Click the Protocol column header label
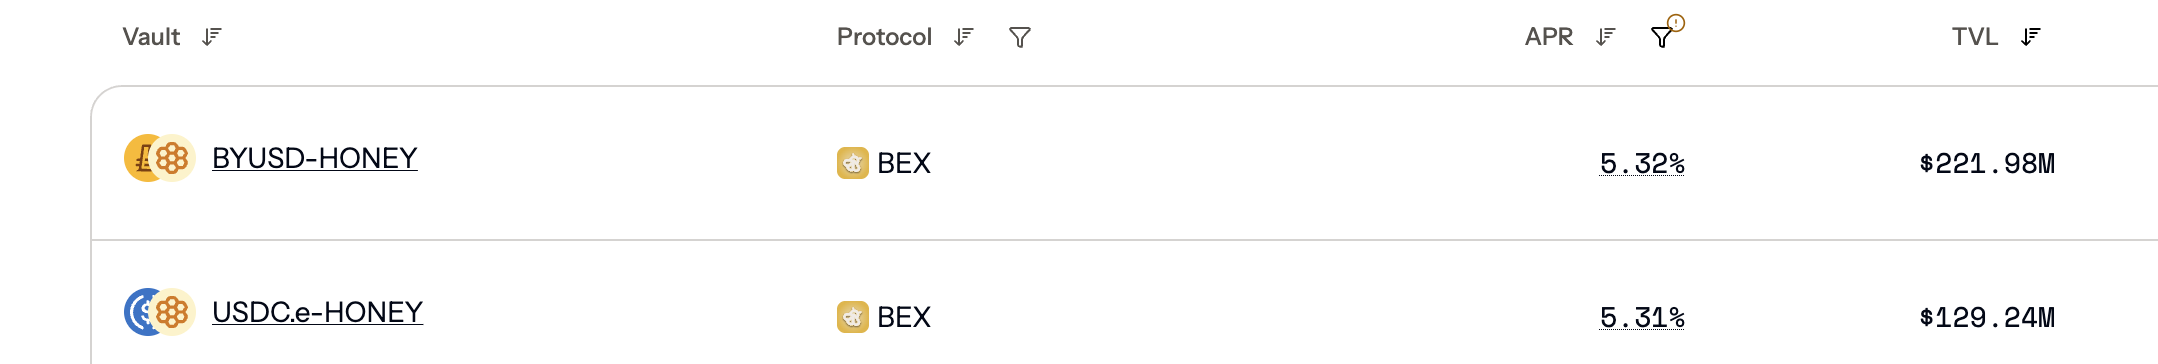Image resolution: width=2158 pixels, height=364 pixels. pos(884,37)
